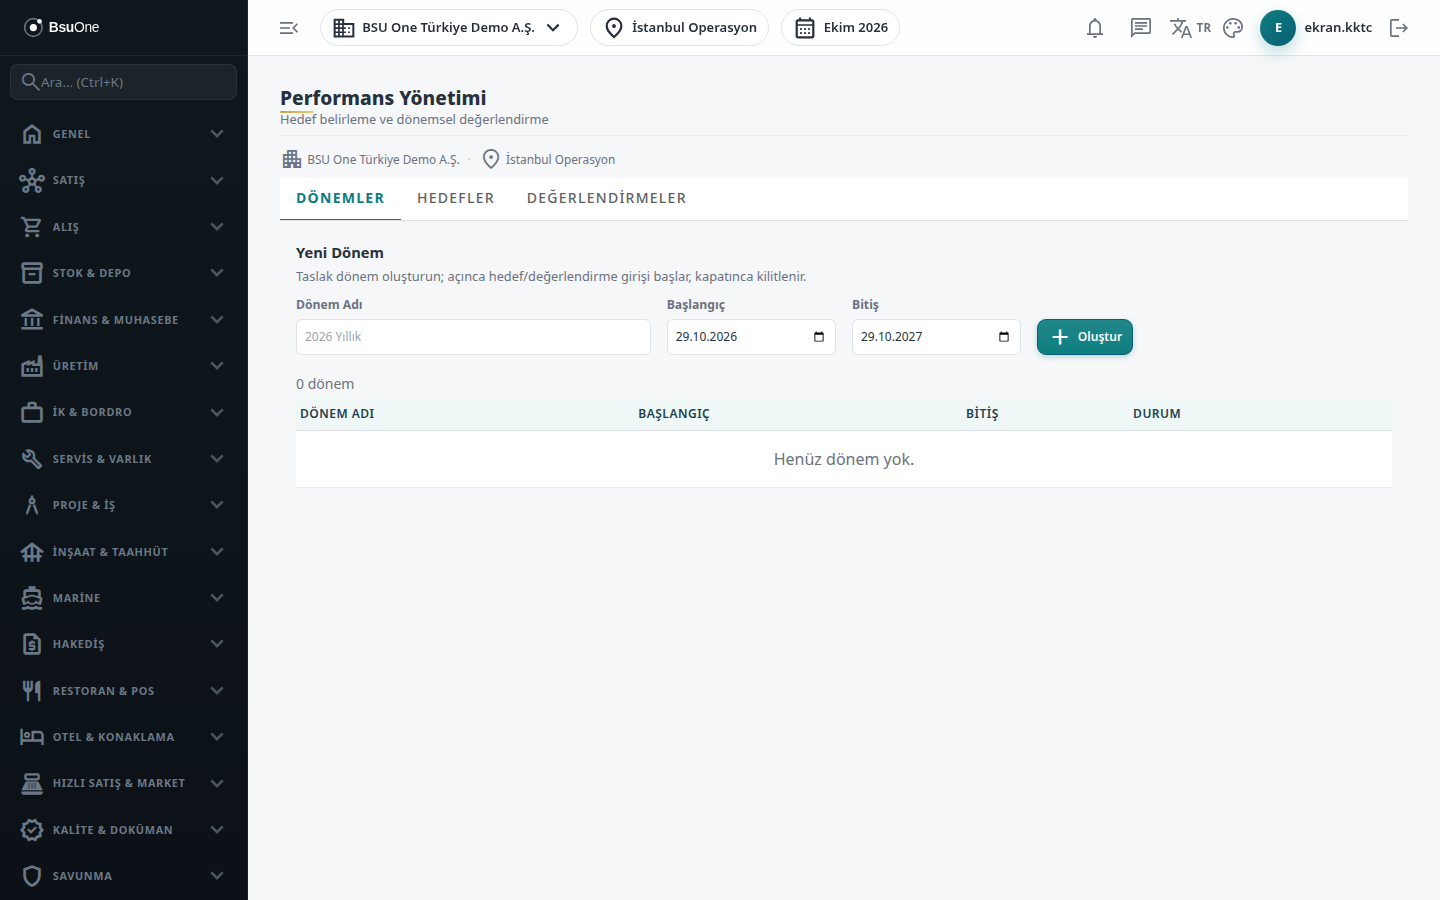Expand the Servis & Varlık section
This screenshot has width=1440, height=900.
[x=124, y=459]
